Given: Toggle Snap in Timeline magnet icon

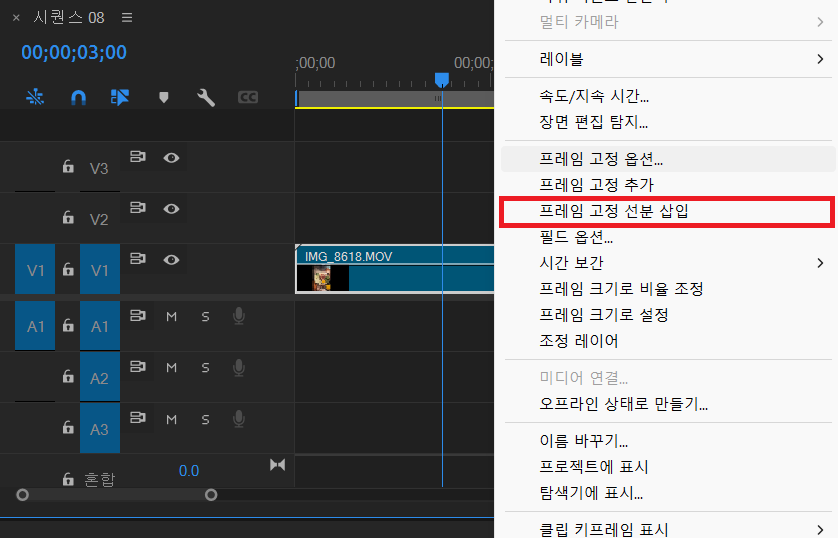Looking at the screenshot, I should pyautogui.click(x=79, y=97).
